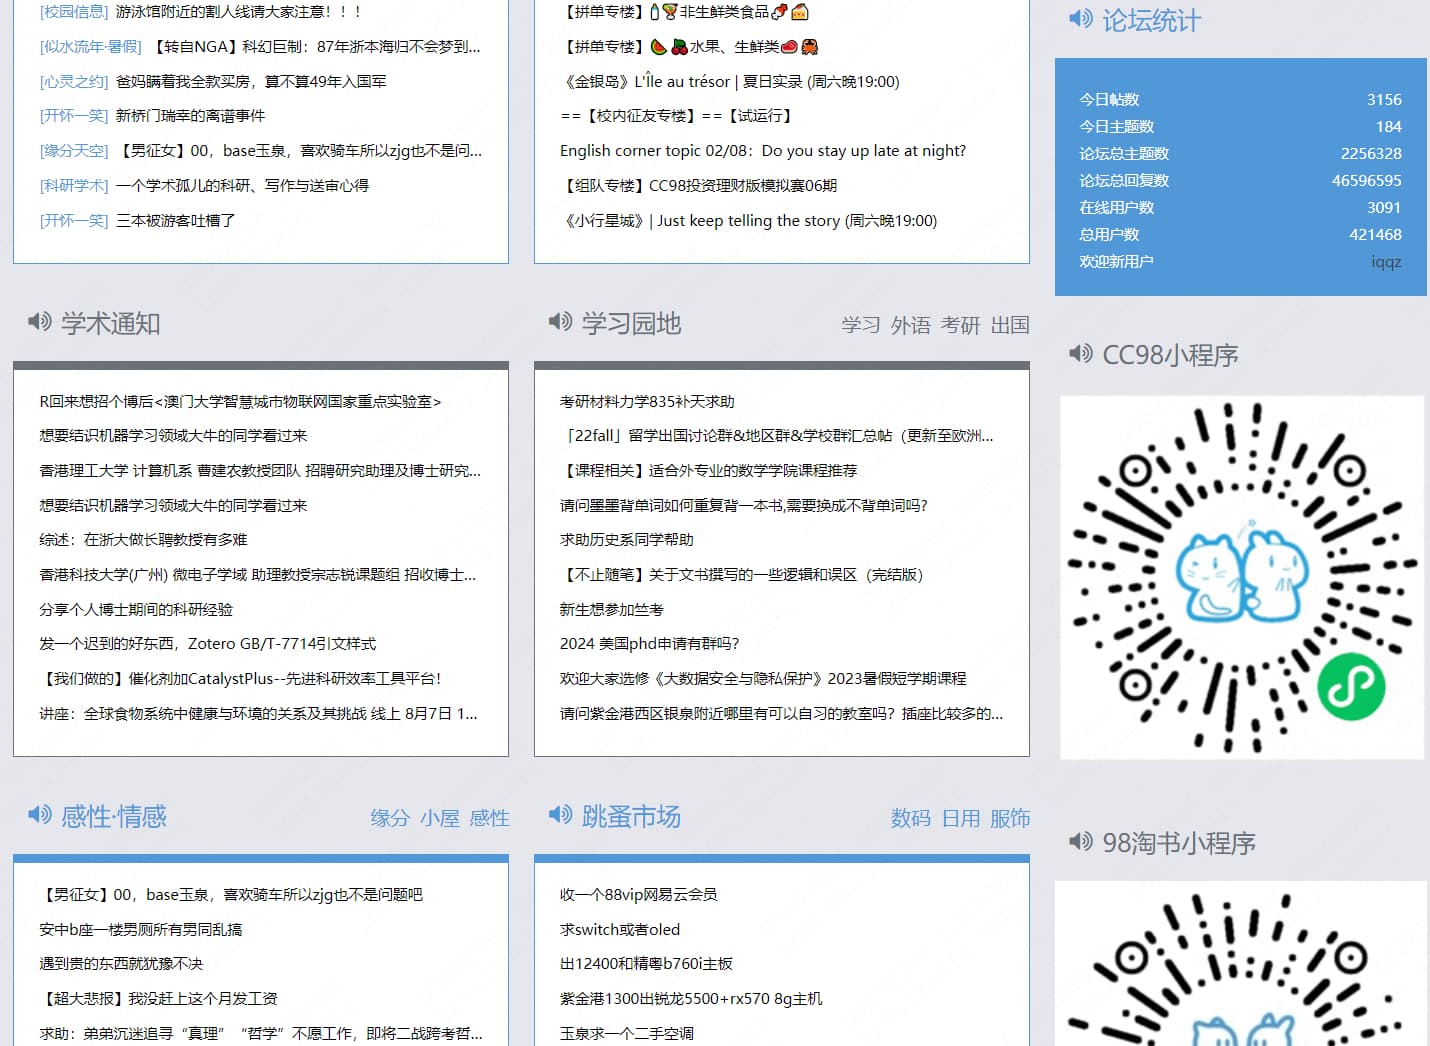
Task: Click the speaker icon beside 跳蚤市场
Action: point(560,815)
